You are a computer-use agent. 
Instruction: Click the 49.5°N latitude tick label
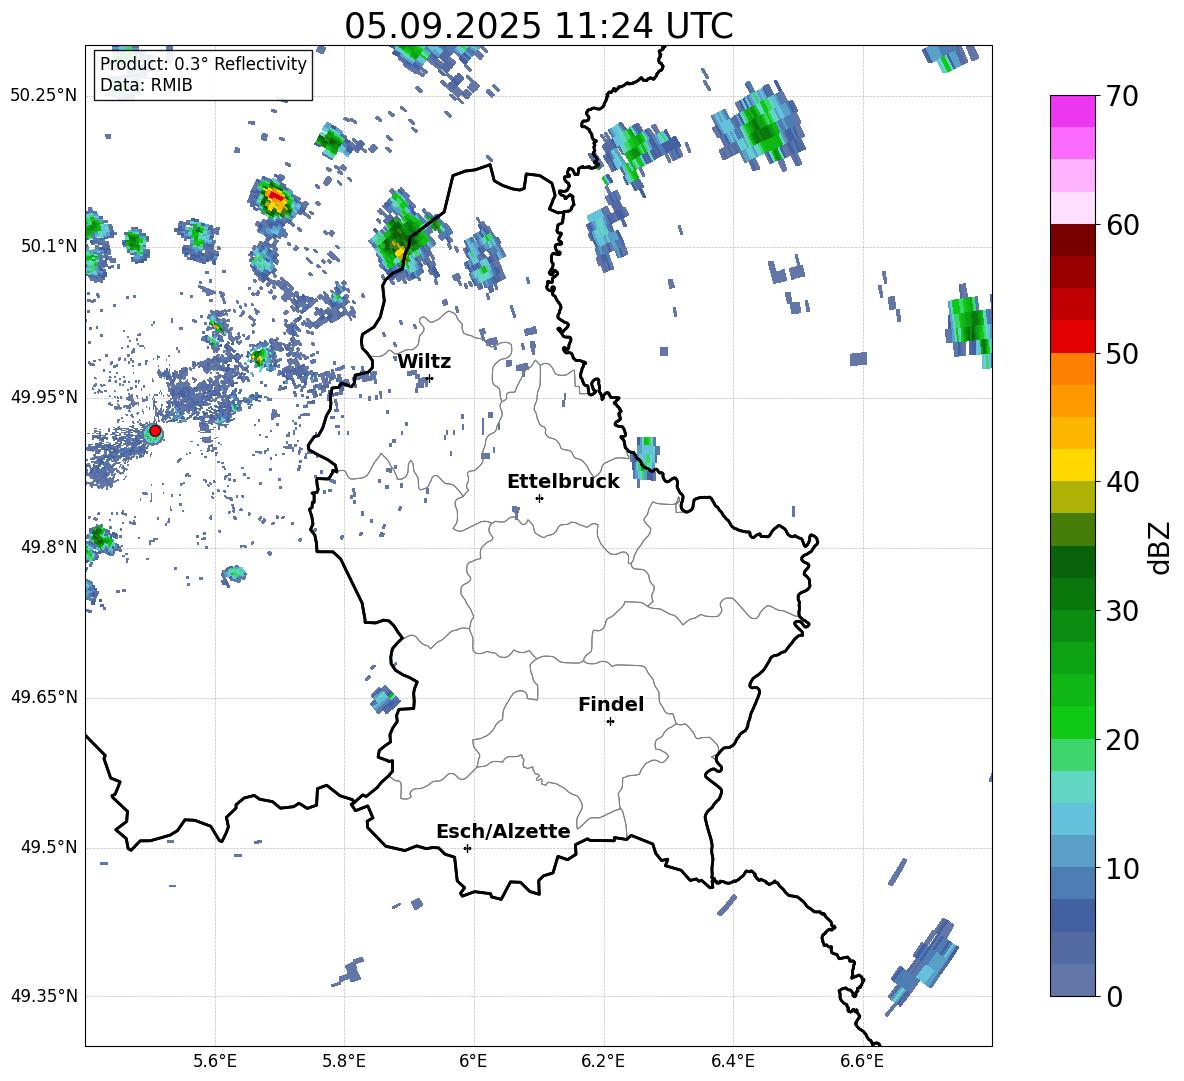click(48, 847)
